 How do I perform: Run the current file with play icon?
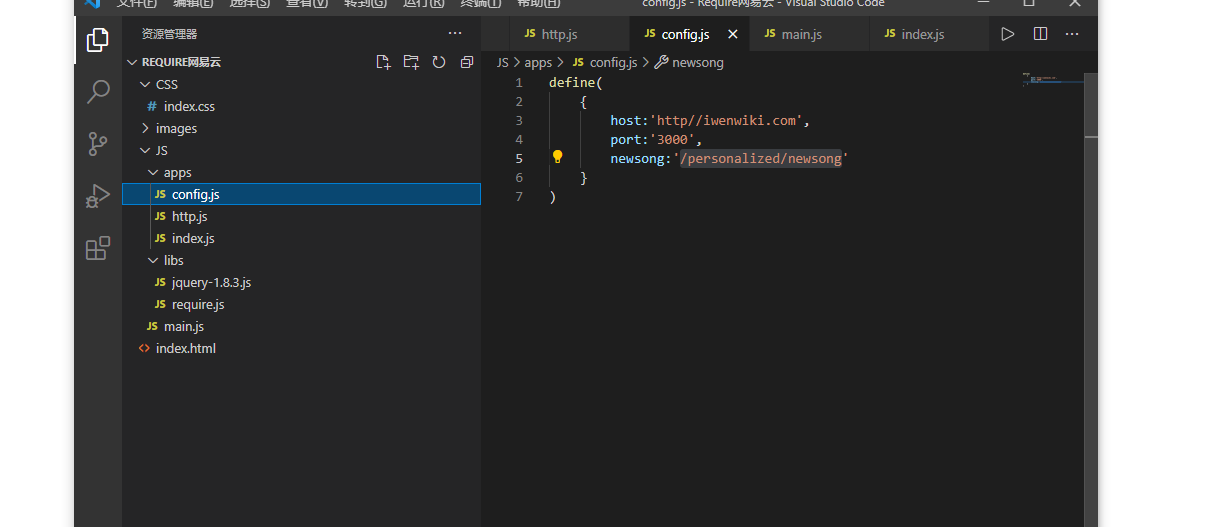tap(1008, 34)
